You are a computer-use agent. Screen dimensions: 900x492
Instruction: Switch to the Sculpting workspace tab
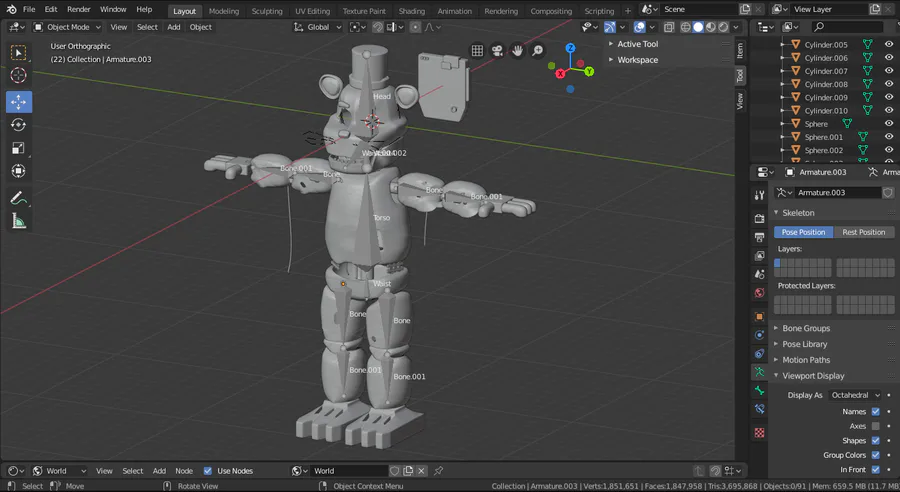pyautogui.click(x=267, y=11)
